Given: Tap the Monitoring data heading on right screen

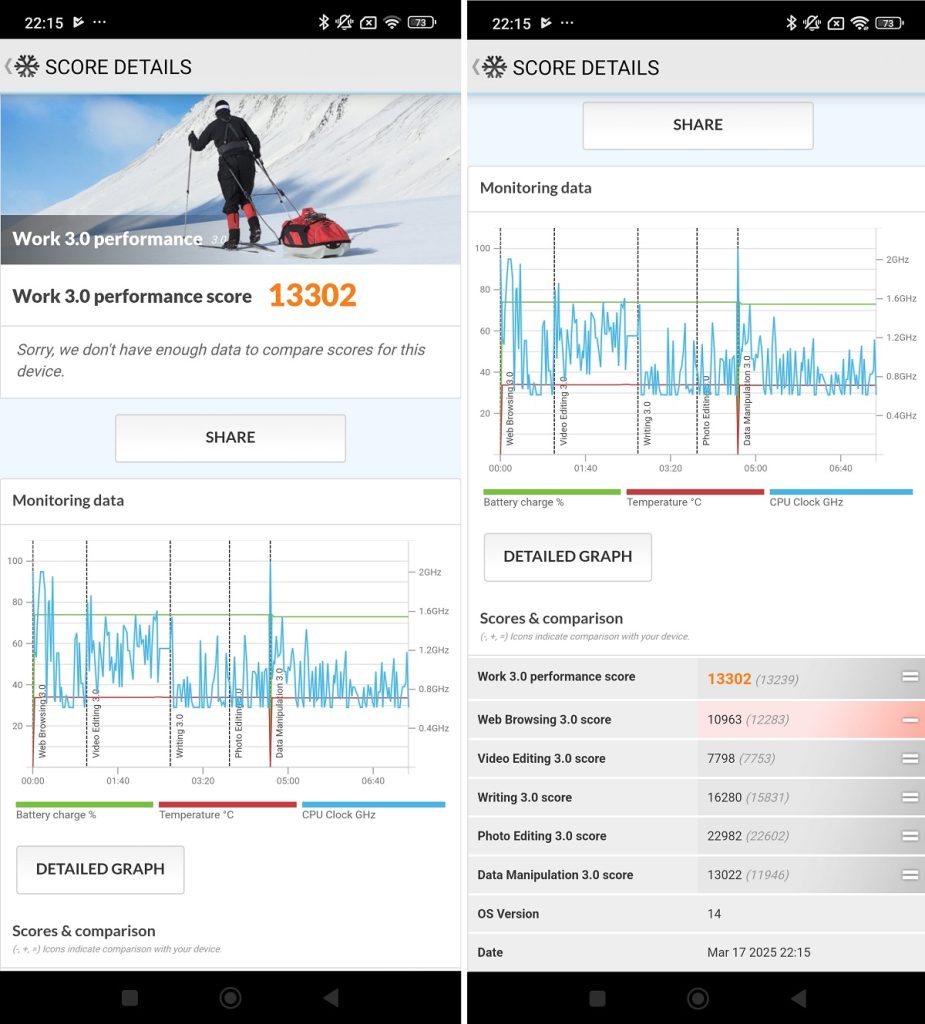Looking at the screenshot, I should tap(536, 188).
